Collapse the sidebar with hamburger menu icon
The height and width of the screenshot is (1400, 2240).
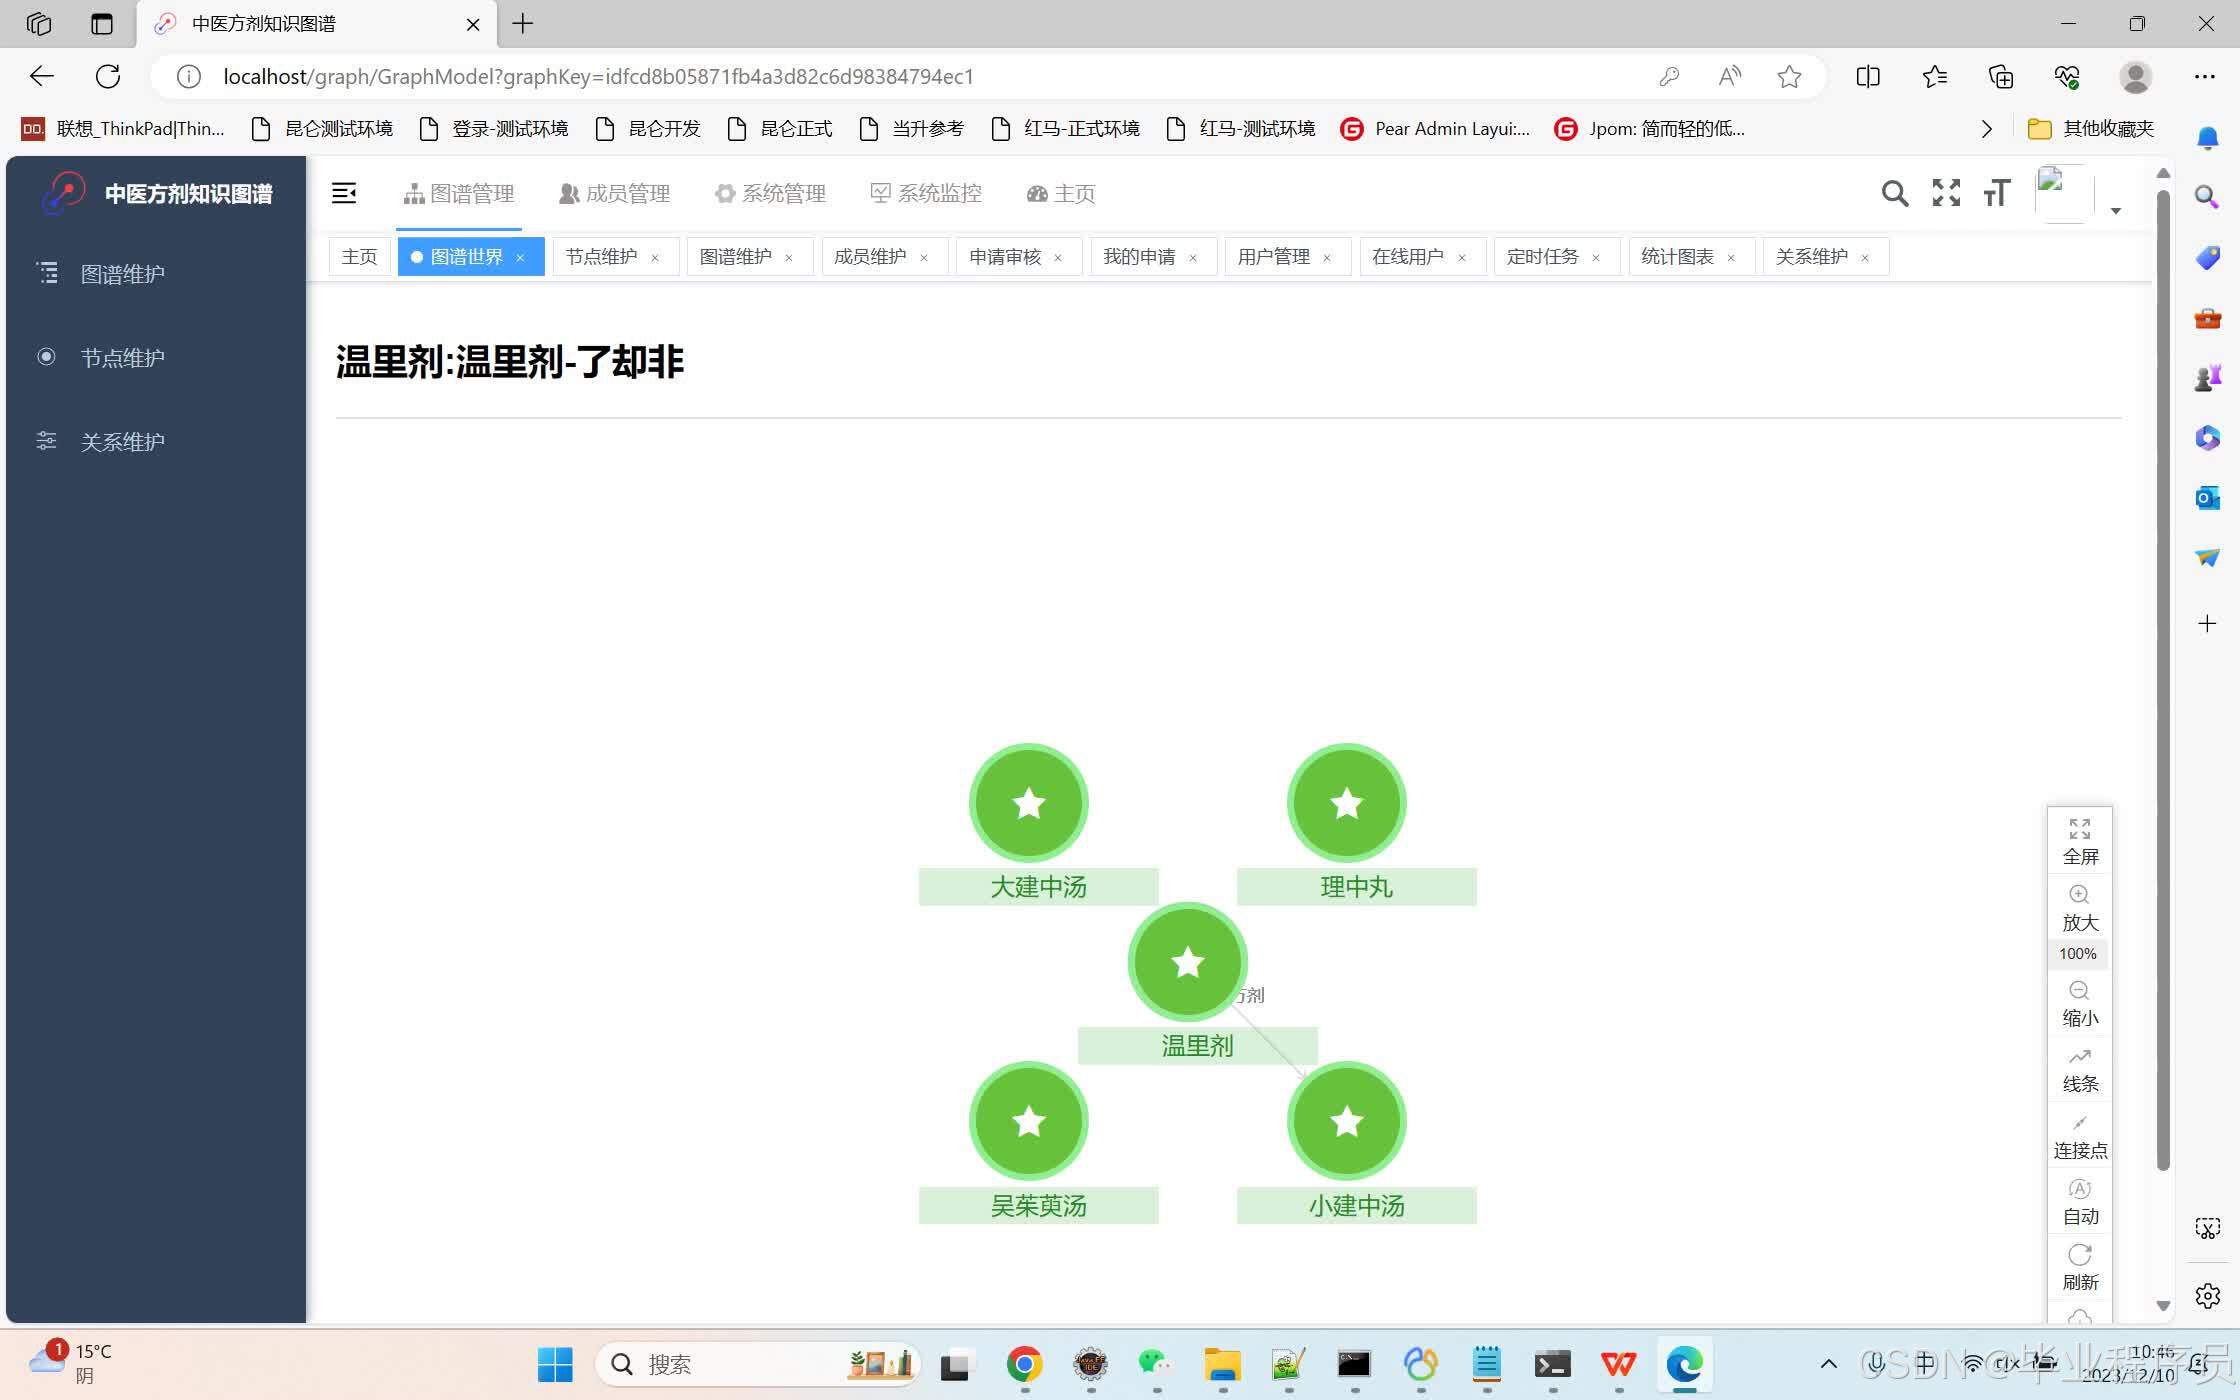[x=344, y=193]
